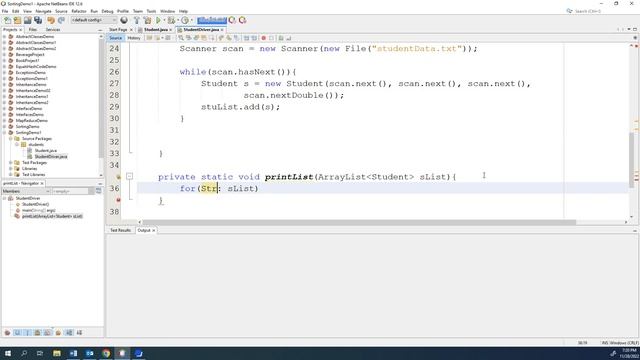Viewport: 640px width, 360px height.
Task: Click the Task View taskbar icon
Action: (x=40, y=353)
